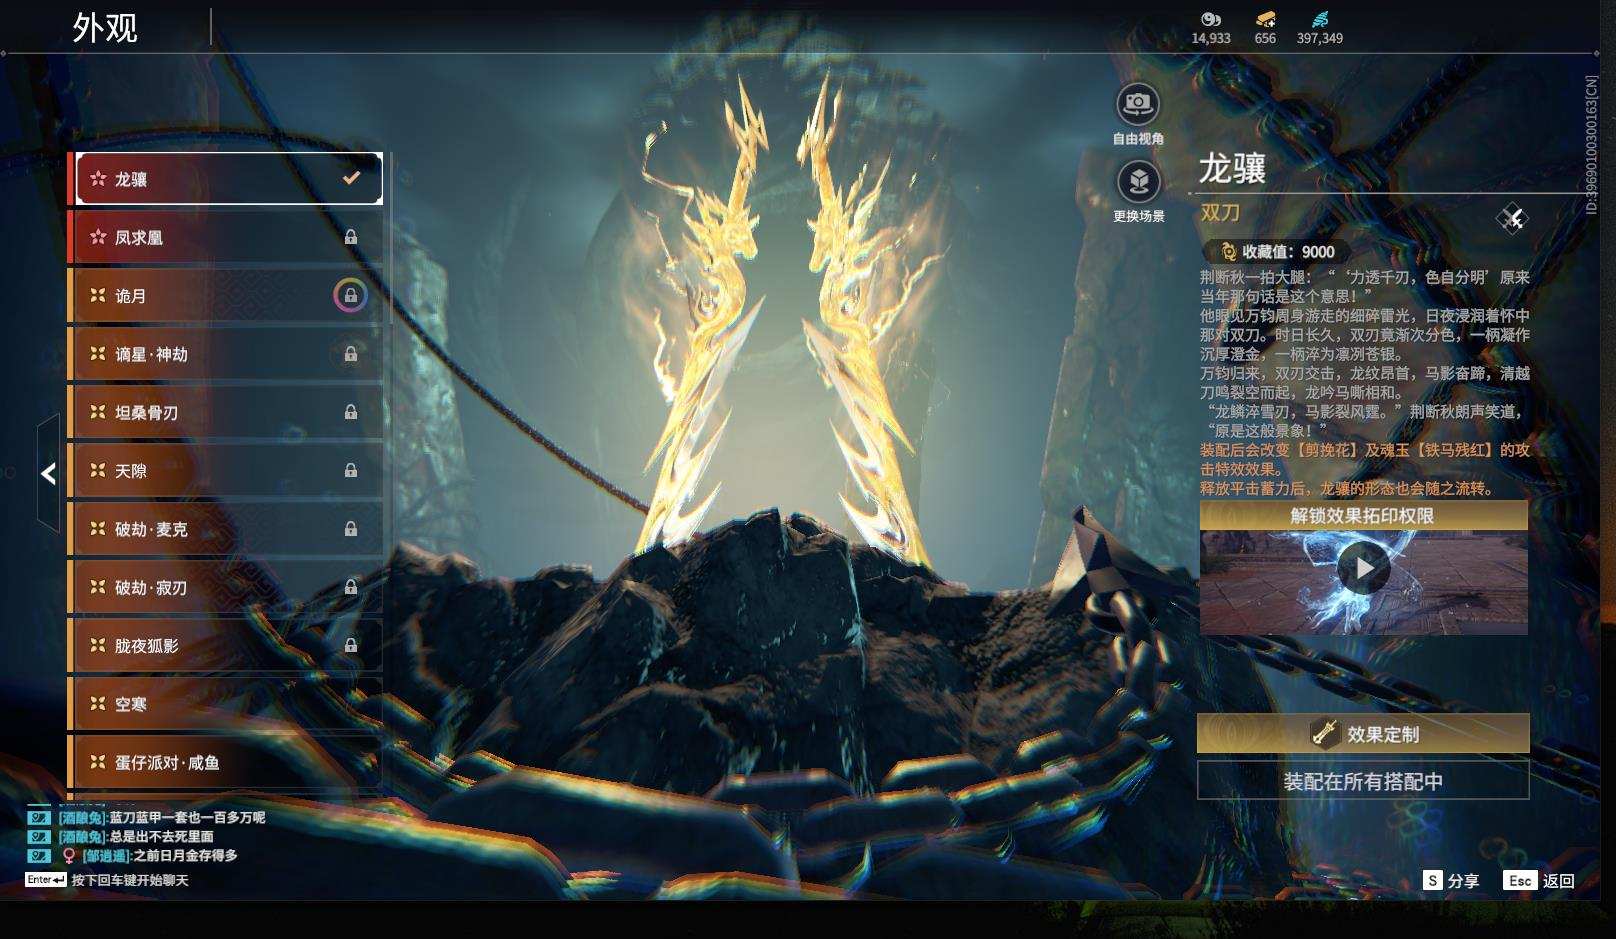Click the silver coin currency icon
This screenshot has height=939, width=1616.
[1211, 19]
